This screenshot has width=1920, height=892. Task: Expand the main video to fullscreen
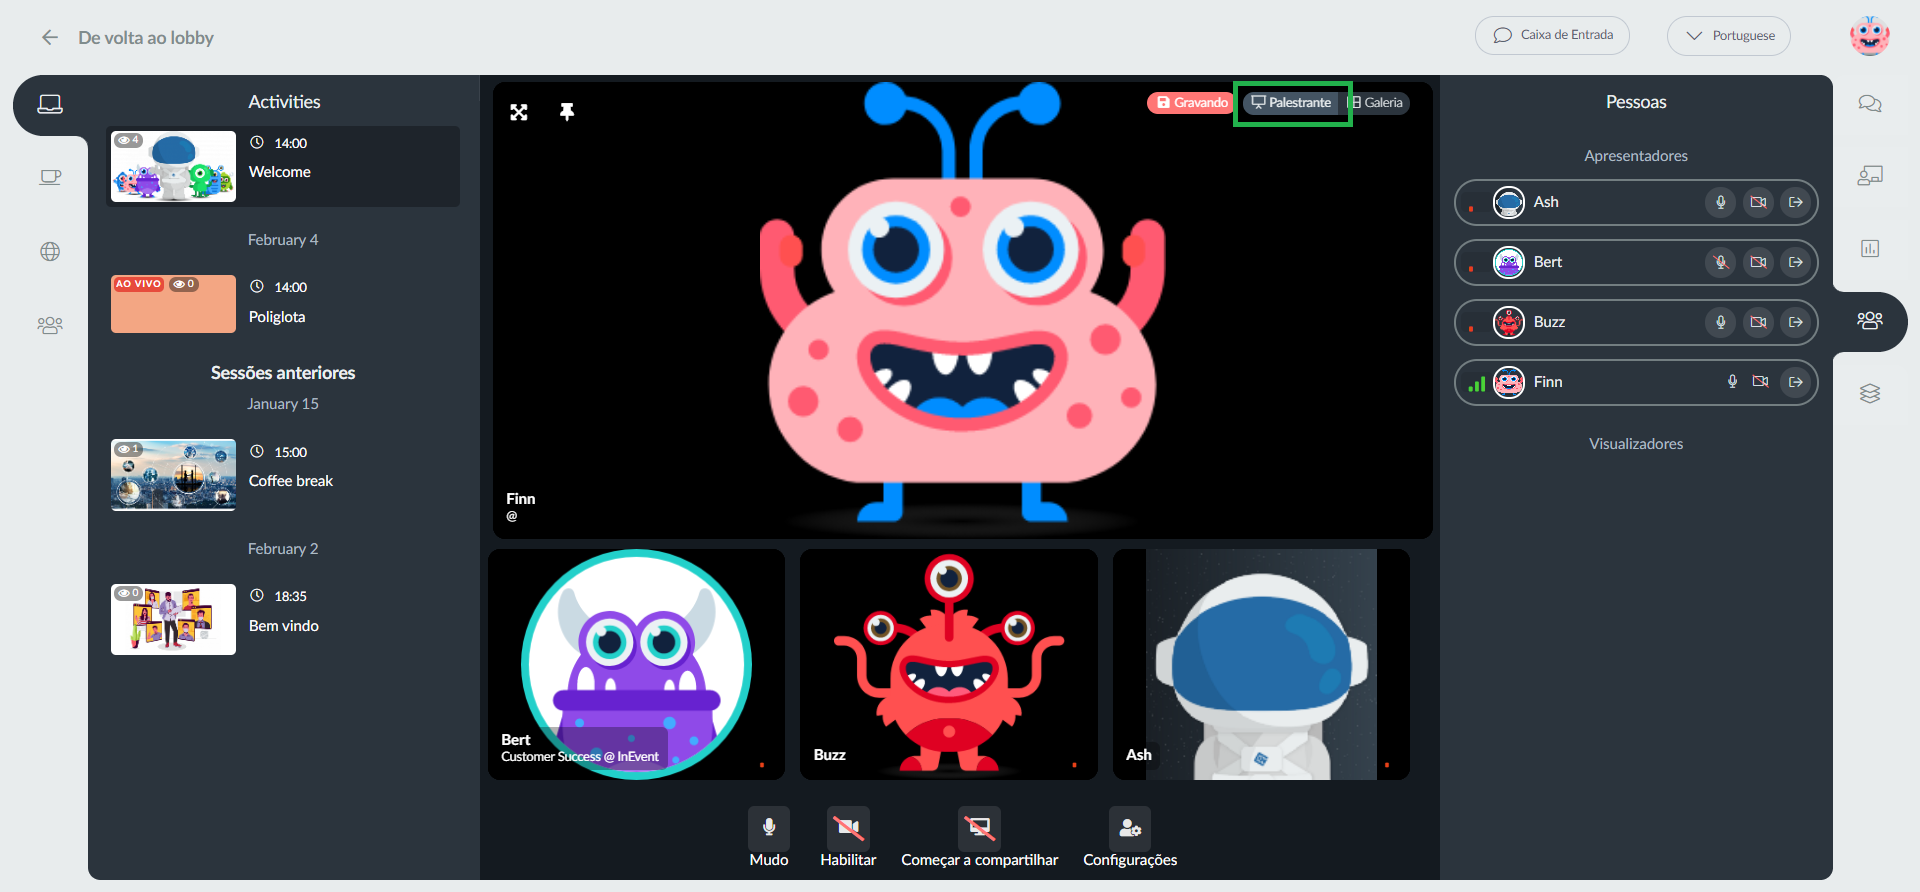coord(519,112)
